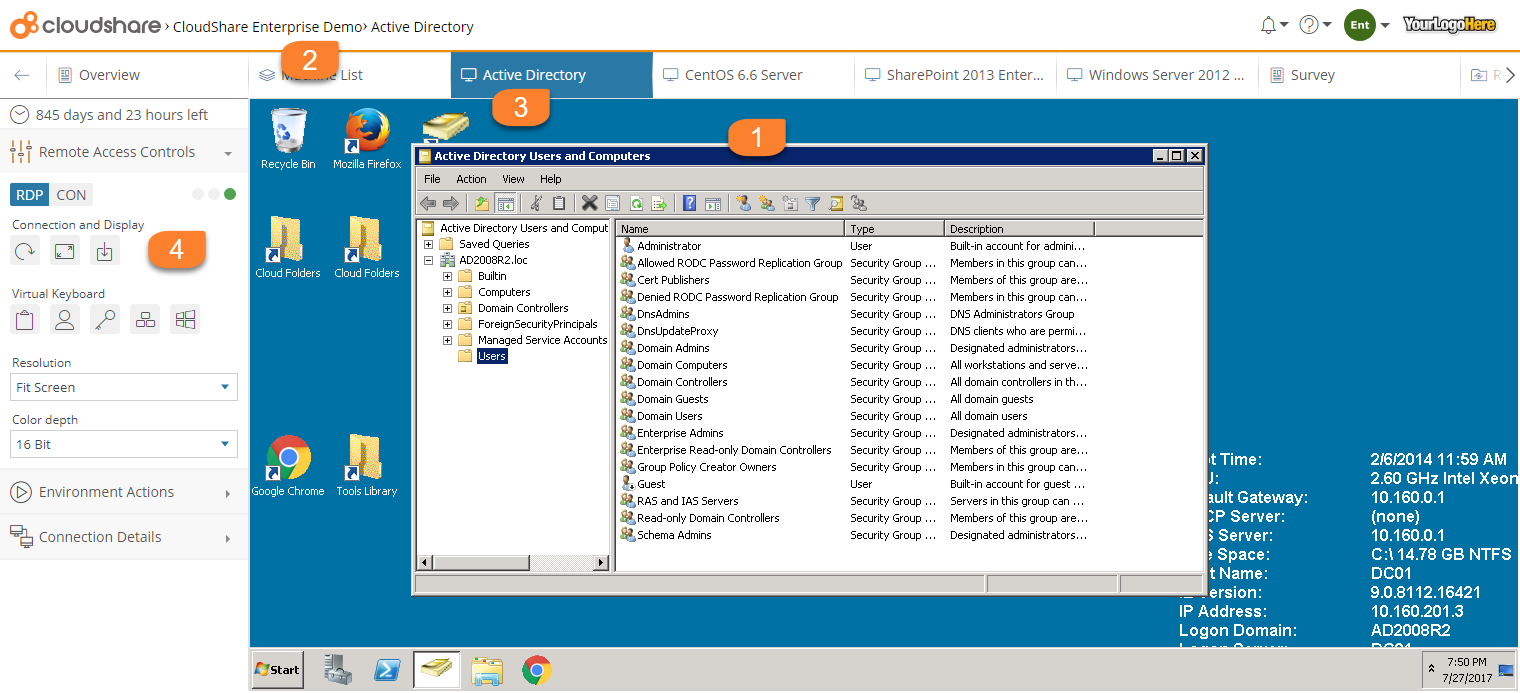Expand the Environment Actions section
Viewport: 1520px width, 693px height.
pos(124,492)
